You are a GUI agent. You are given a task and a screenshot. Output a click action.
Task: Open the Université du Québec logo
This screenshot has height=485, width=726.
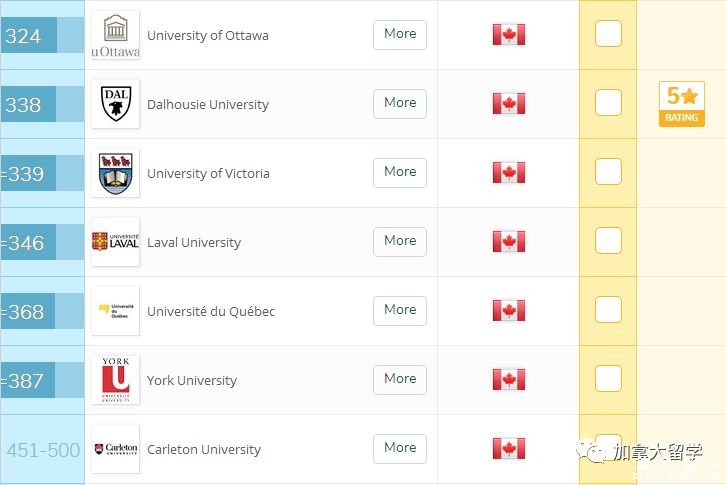pyautogui.click(x=115, y=311)
